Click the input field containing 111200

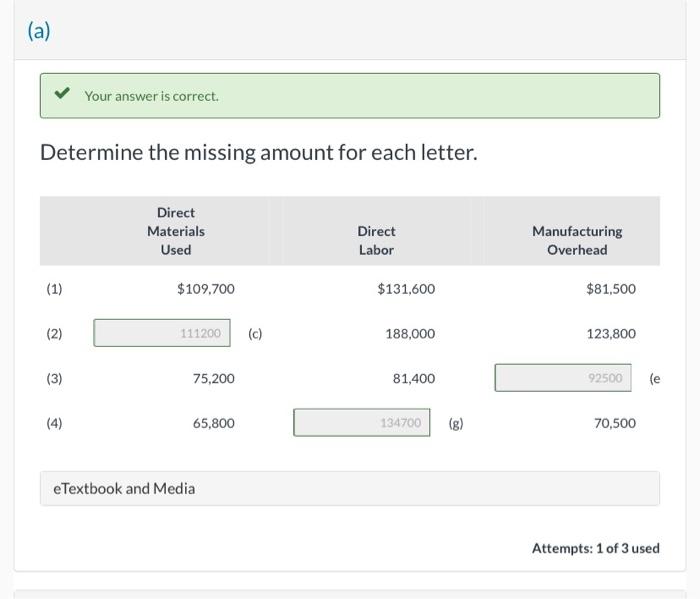[x=162, y=333]
